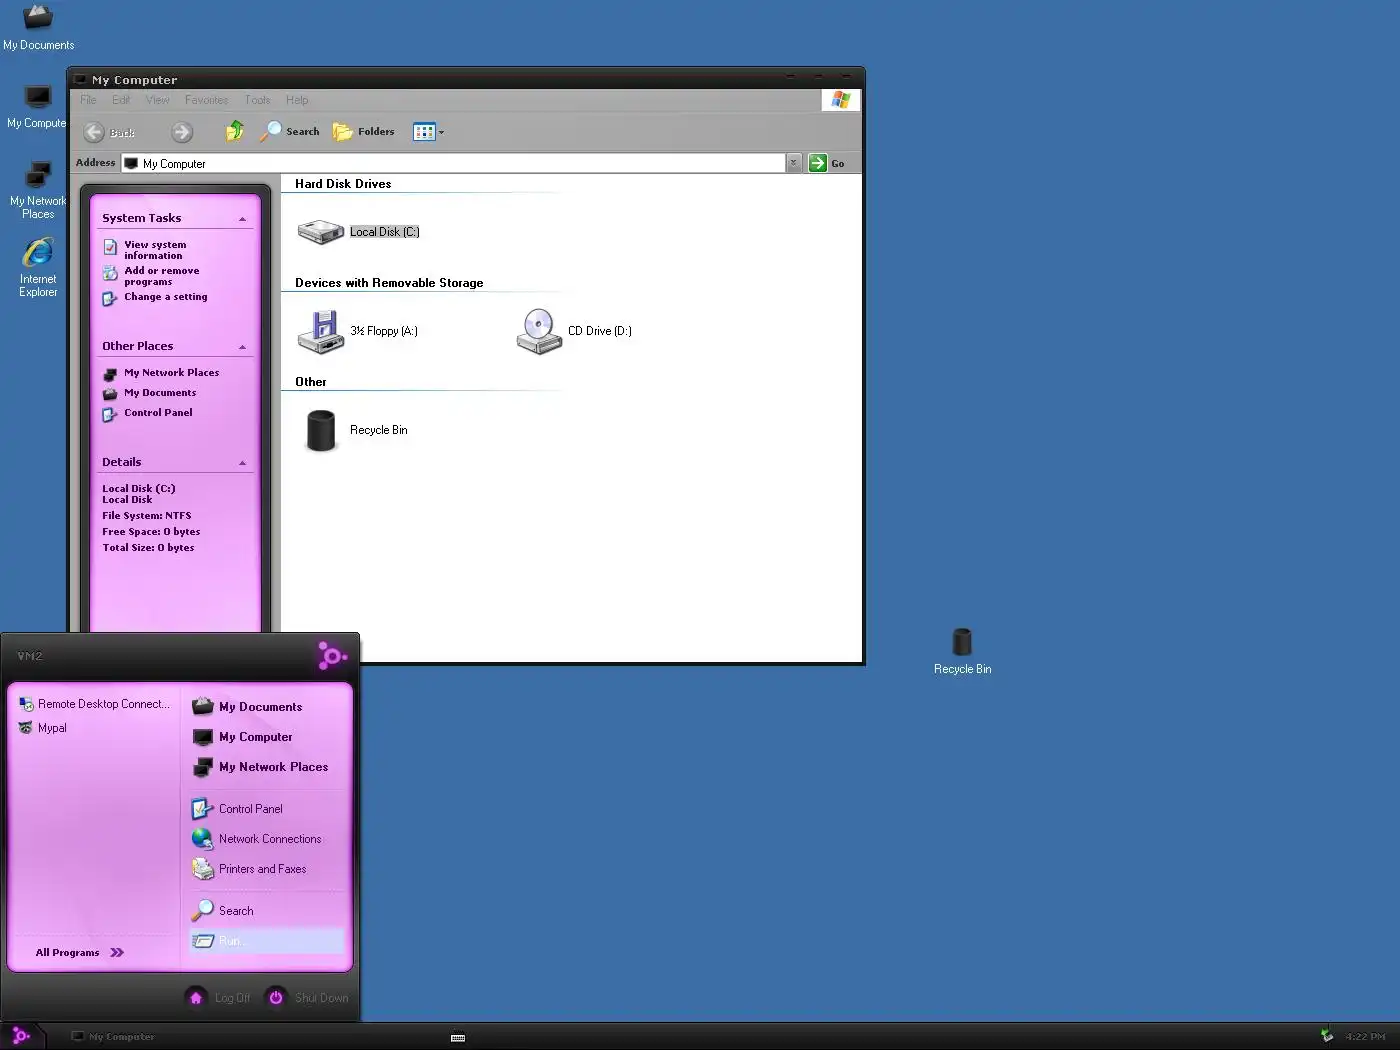Image resolution: width=1400 pixels, height=1050 pixels.
Task: Open the Help menu
Action: click(297, 100)
